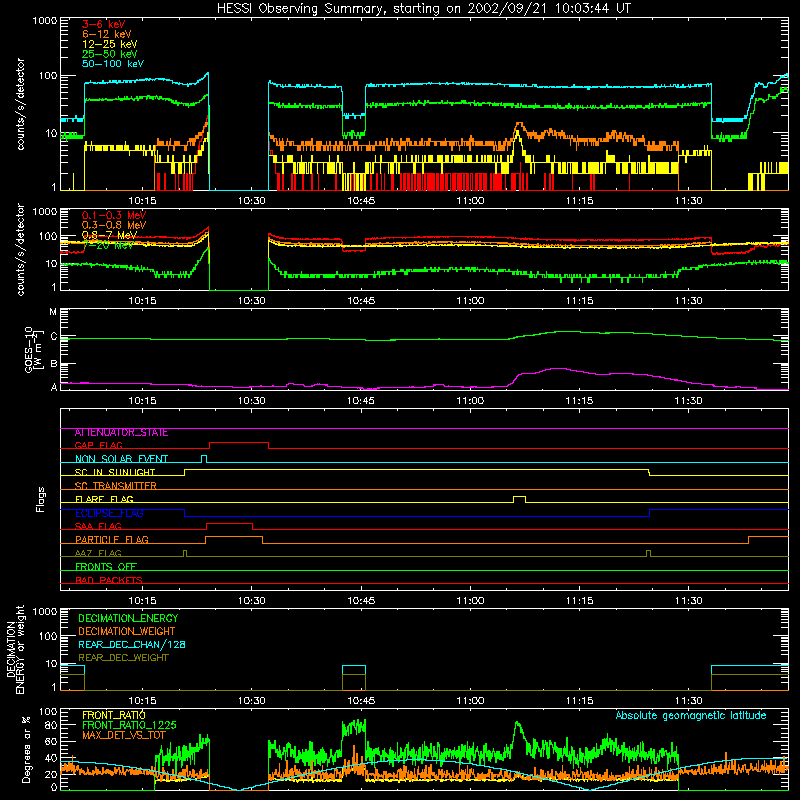Click the Flags y-axis label
800x800 pixels.
[x=41, y=499]
